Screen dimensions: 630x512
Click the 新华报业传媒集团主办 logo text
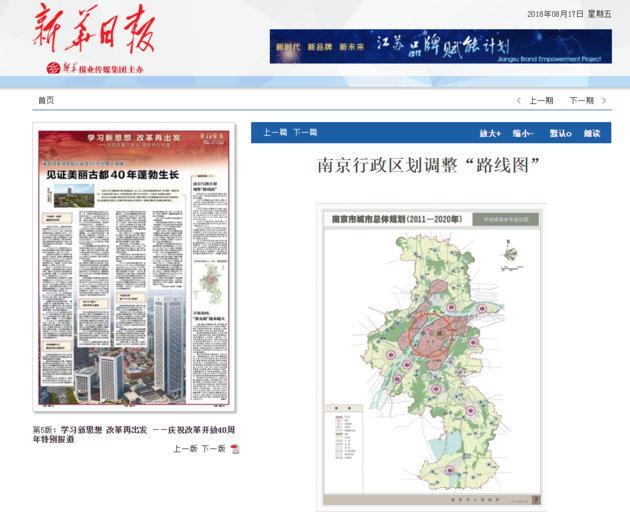pos(95,69)
